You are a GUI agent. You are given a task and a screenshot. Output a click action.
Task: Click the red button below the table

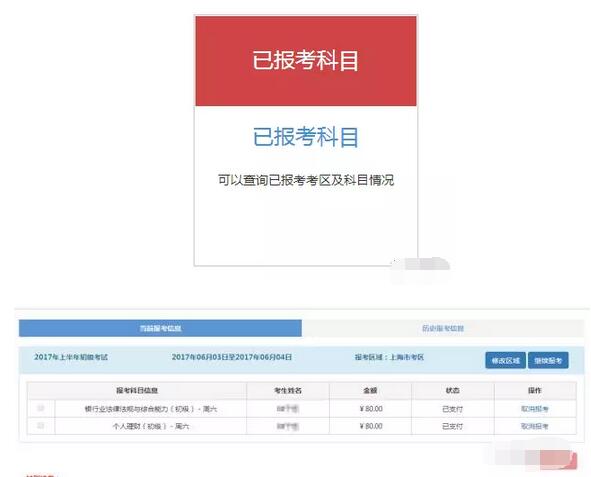(x=558, y=460)
